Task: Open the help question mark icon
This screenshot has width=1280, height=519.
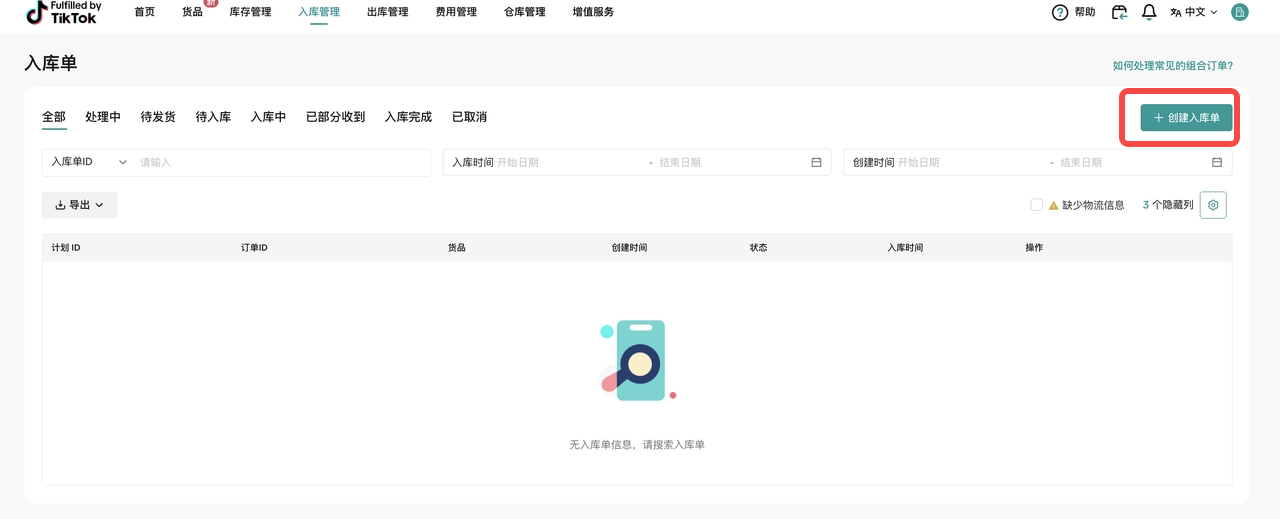Action: click(1060, 12)
